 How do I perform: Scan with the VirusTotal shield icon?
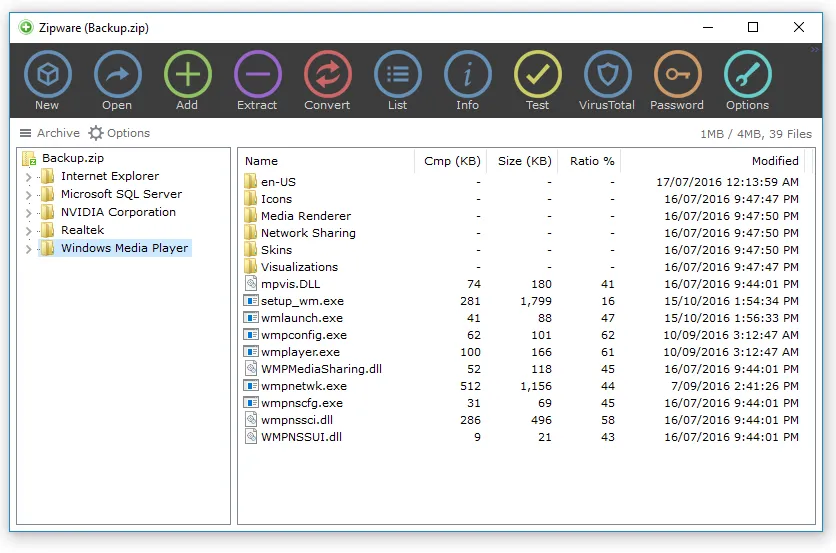tap(607, 75)
